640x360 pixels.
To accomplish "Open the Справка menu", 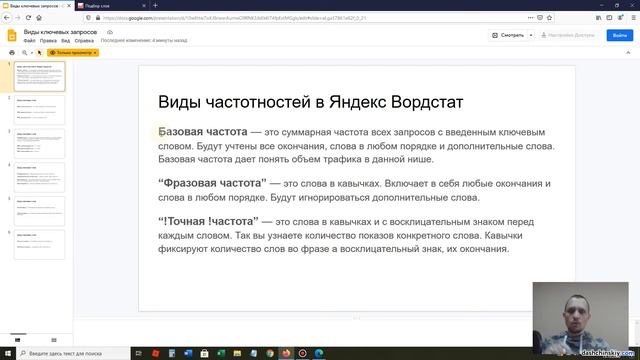I will pos(84,41).
